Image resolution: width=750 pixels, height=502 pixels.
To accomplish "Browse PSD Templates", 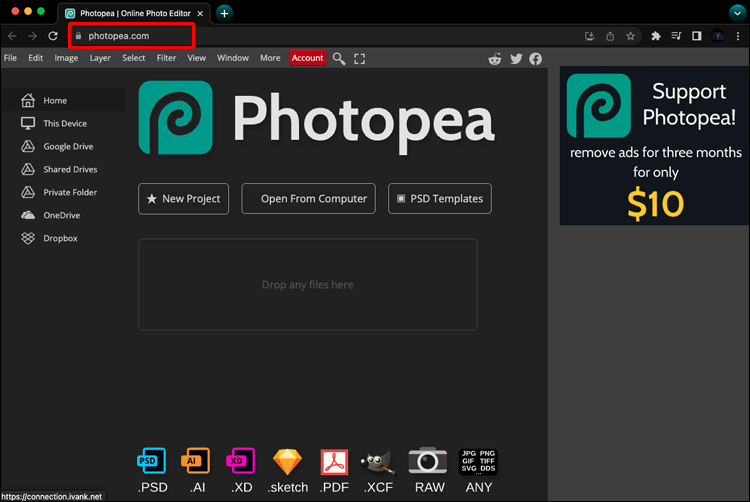I will [439, 199].
